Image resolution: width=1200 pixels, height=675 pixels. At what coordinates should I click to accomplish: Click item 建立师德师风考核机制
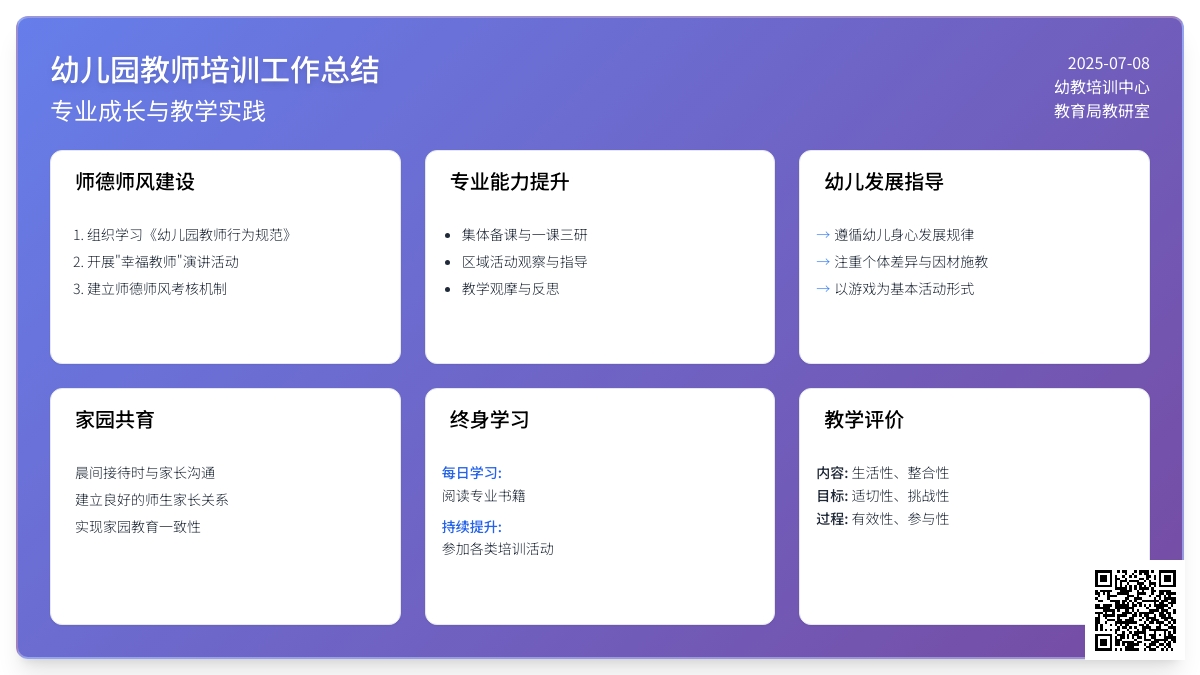coord(157,289)
